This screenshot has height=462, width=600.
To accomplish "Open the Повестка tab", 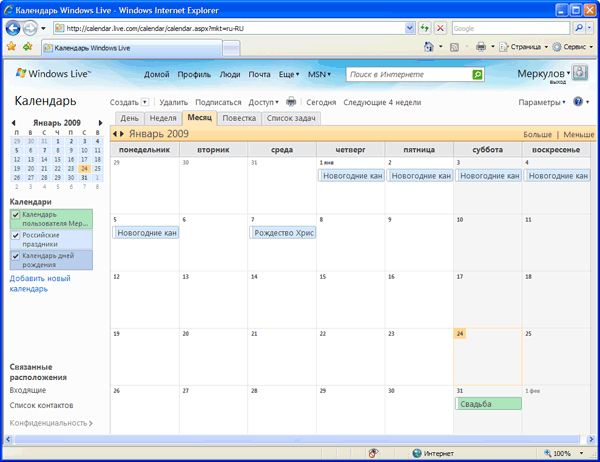I will click(x=239, y=118).
